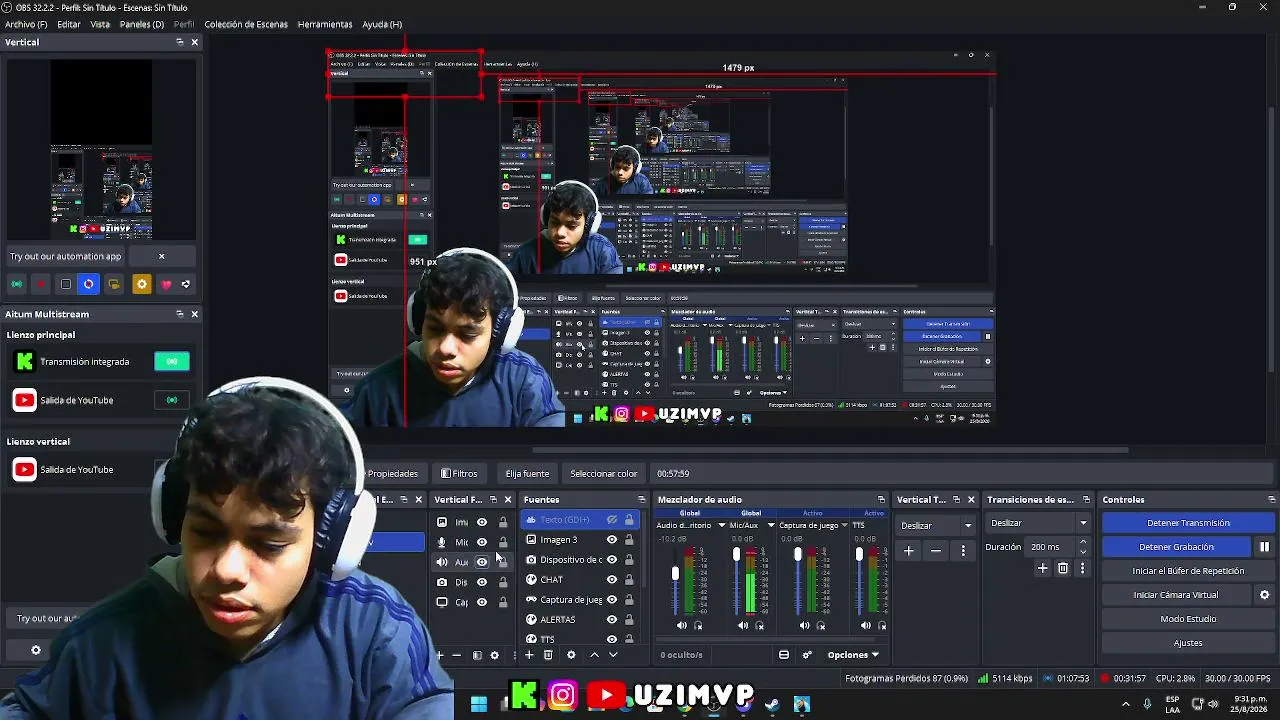Click the pink heart icon
The image size is (1280, 720).
click(166, 284)
